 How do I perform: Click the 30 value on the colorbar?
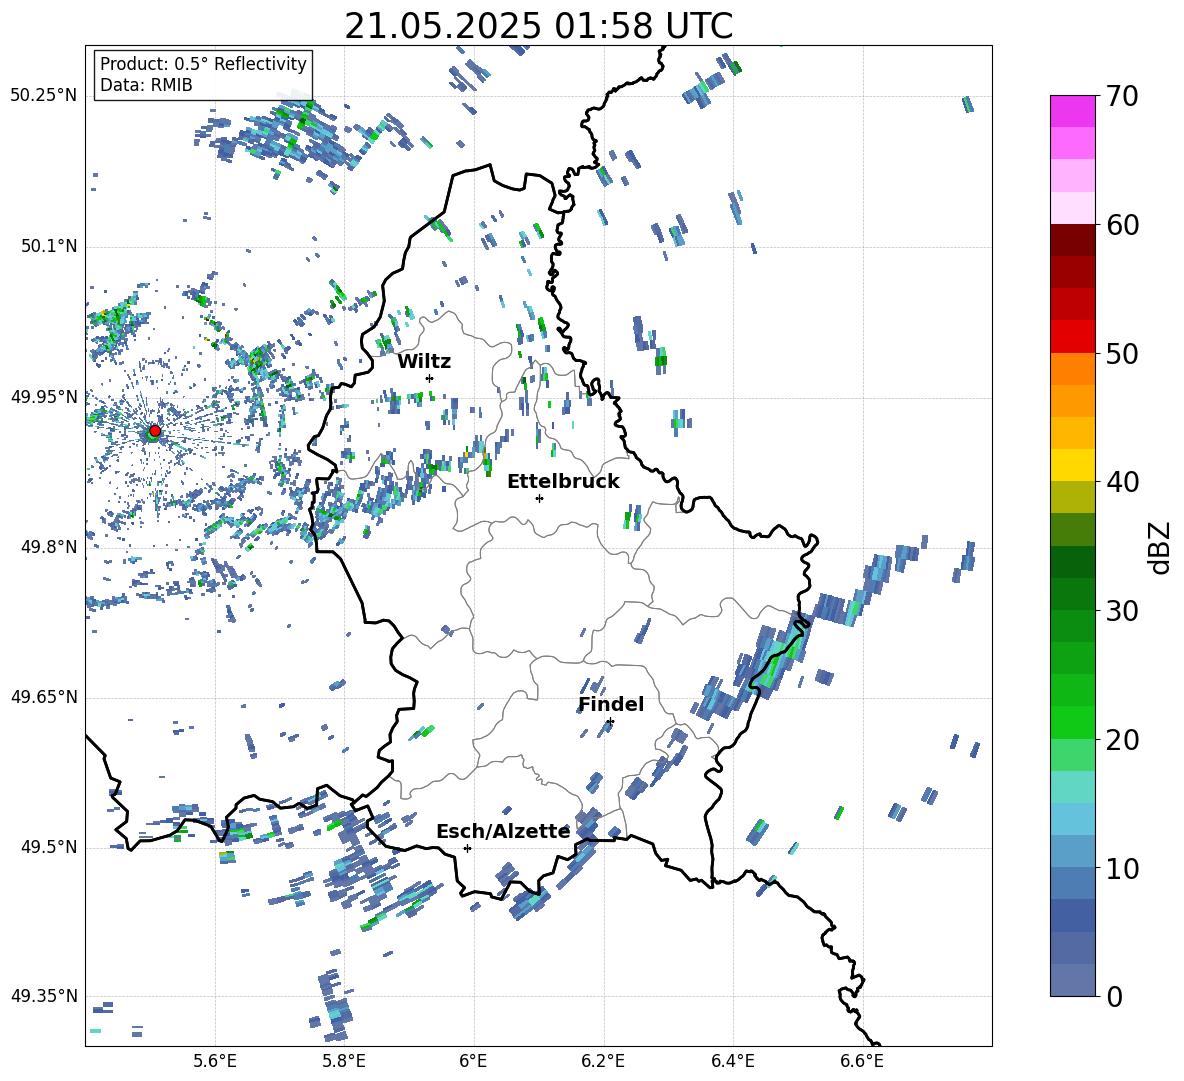coord(1122,611)
